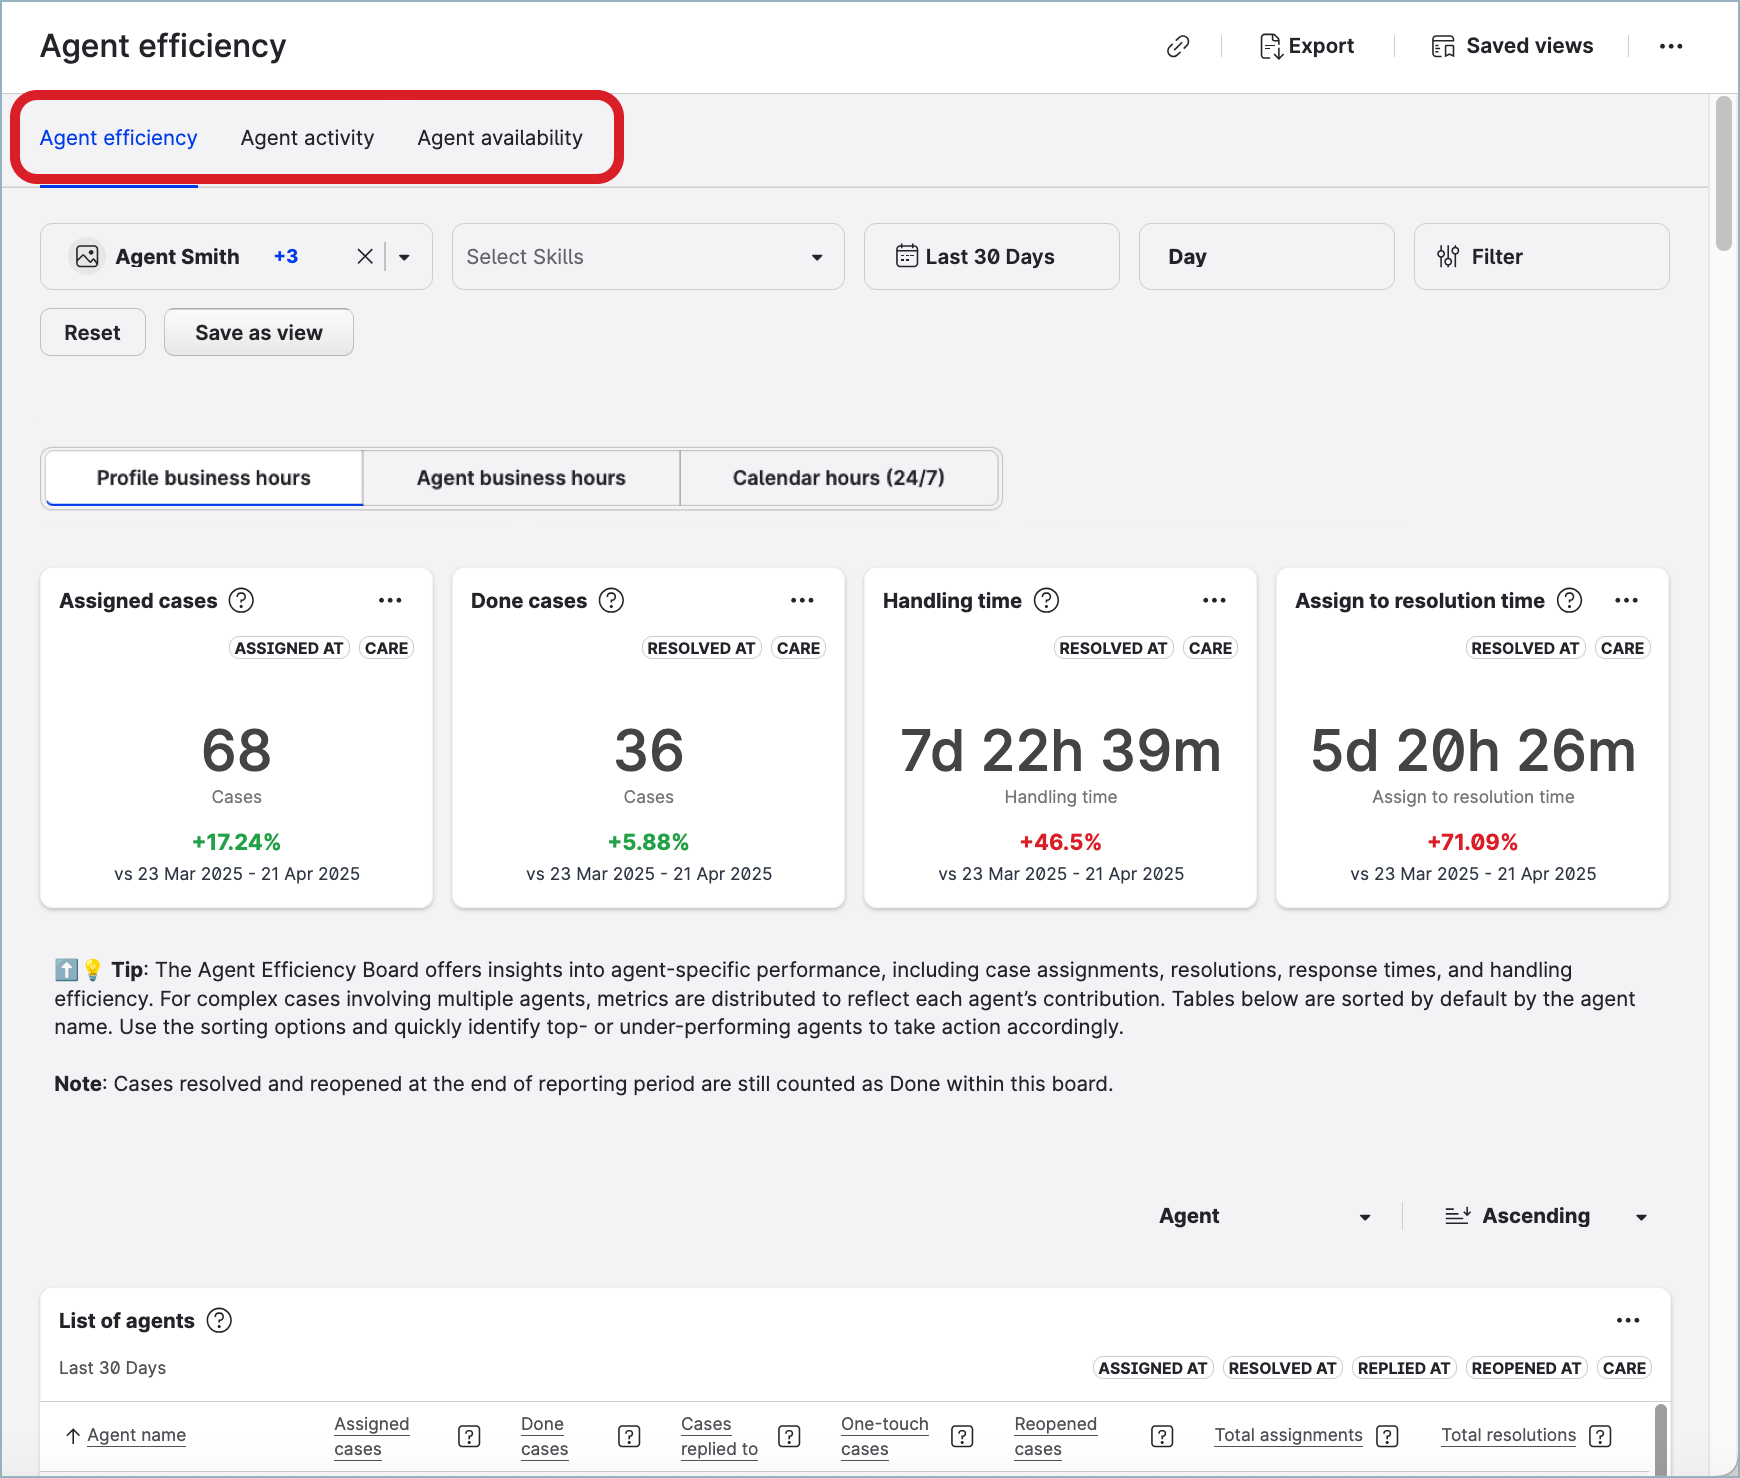1740x1478 pixels.
Task: Switch to Profile business hours
Action: tap(204, 478)
